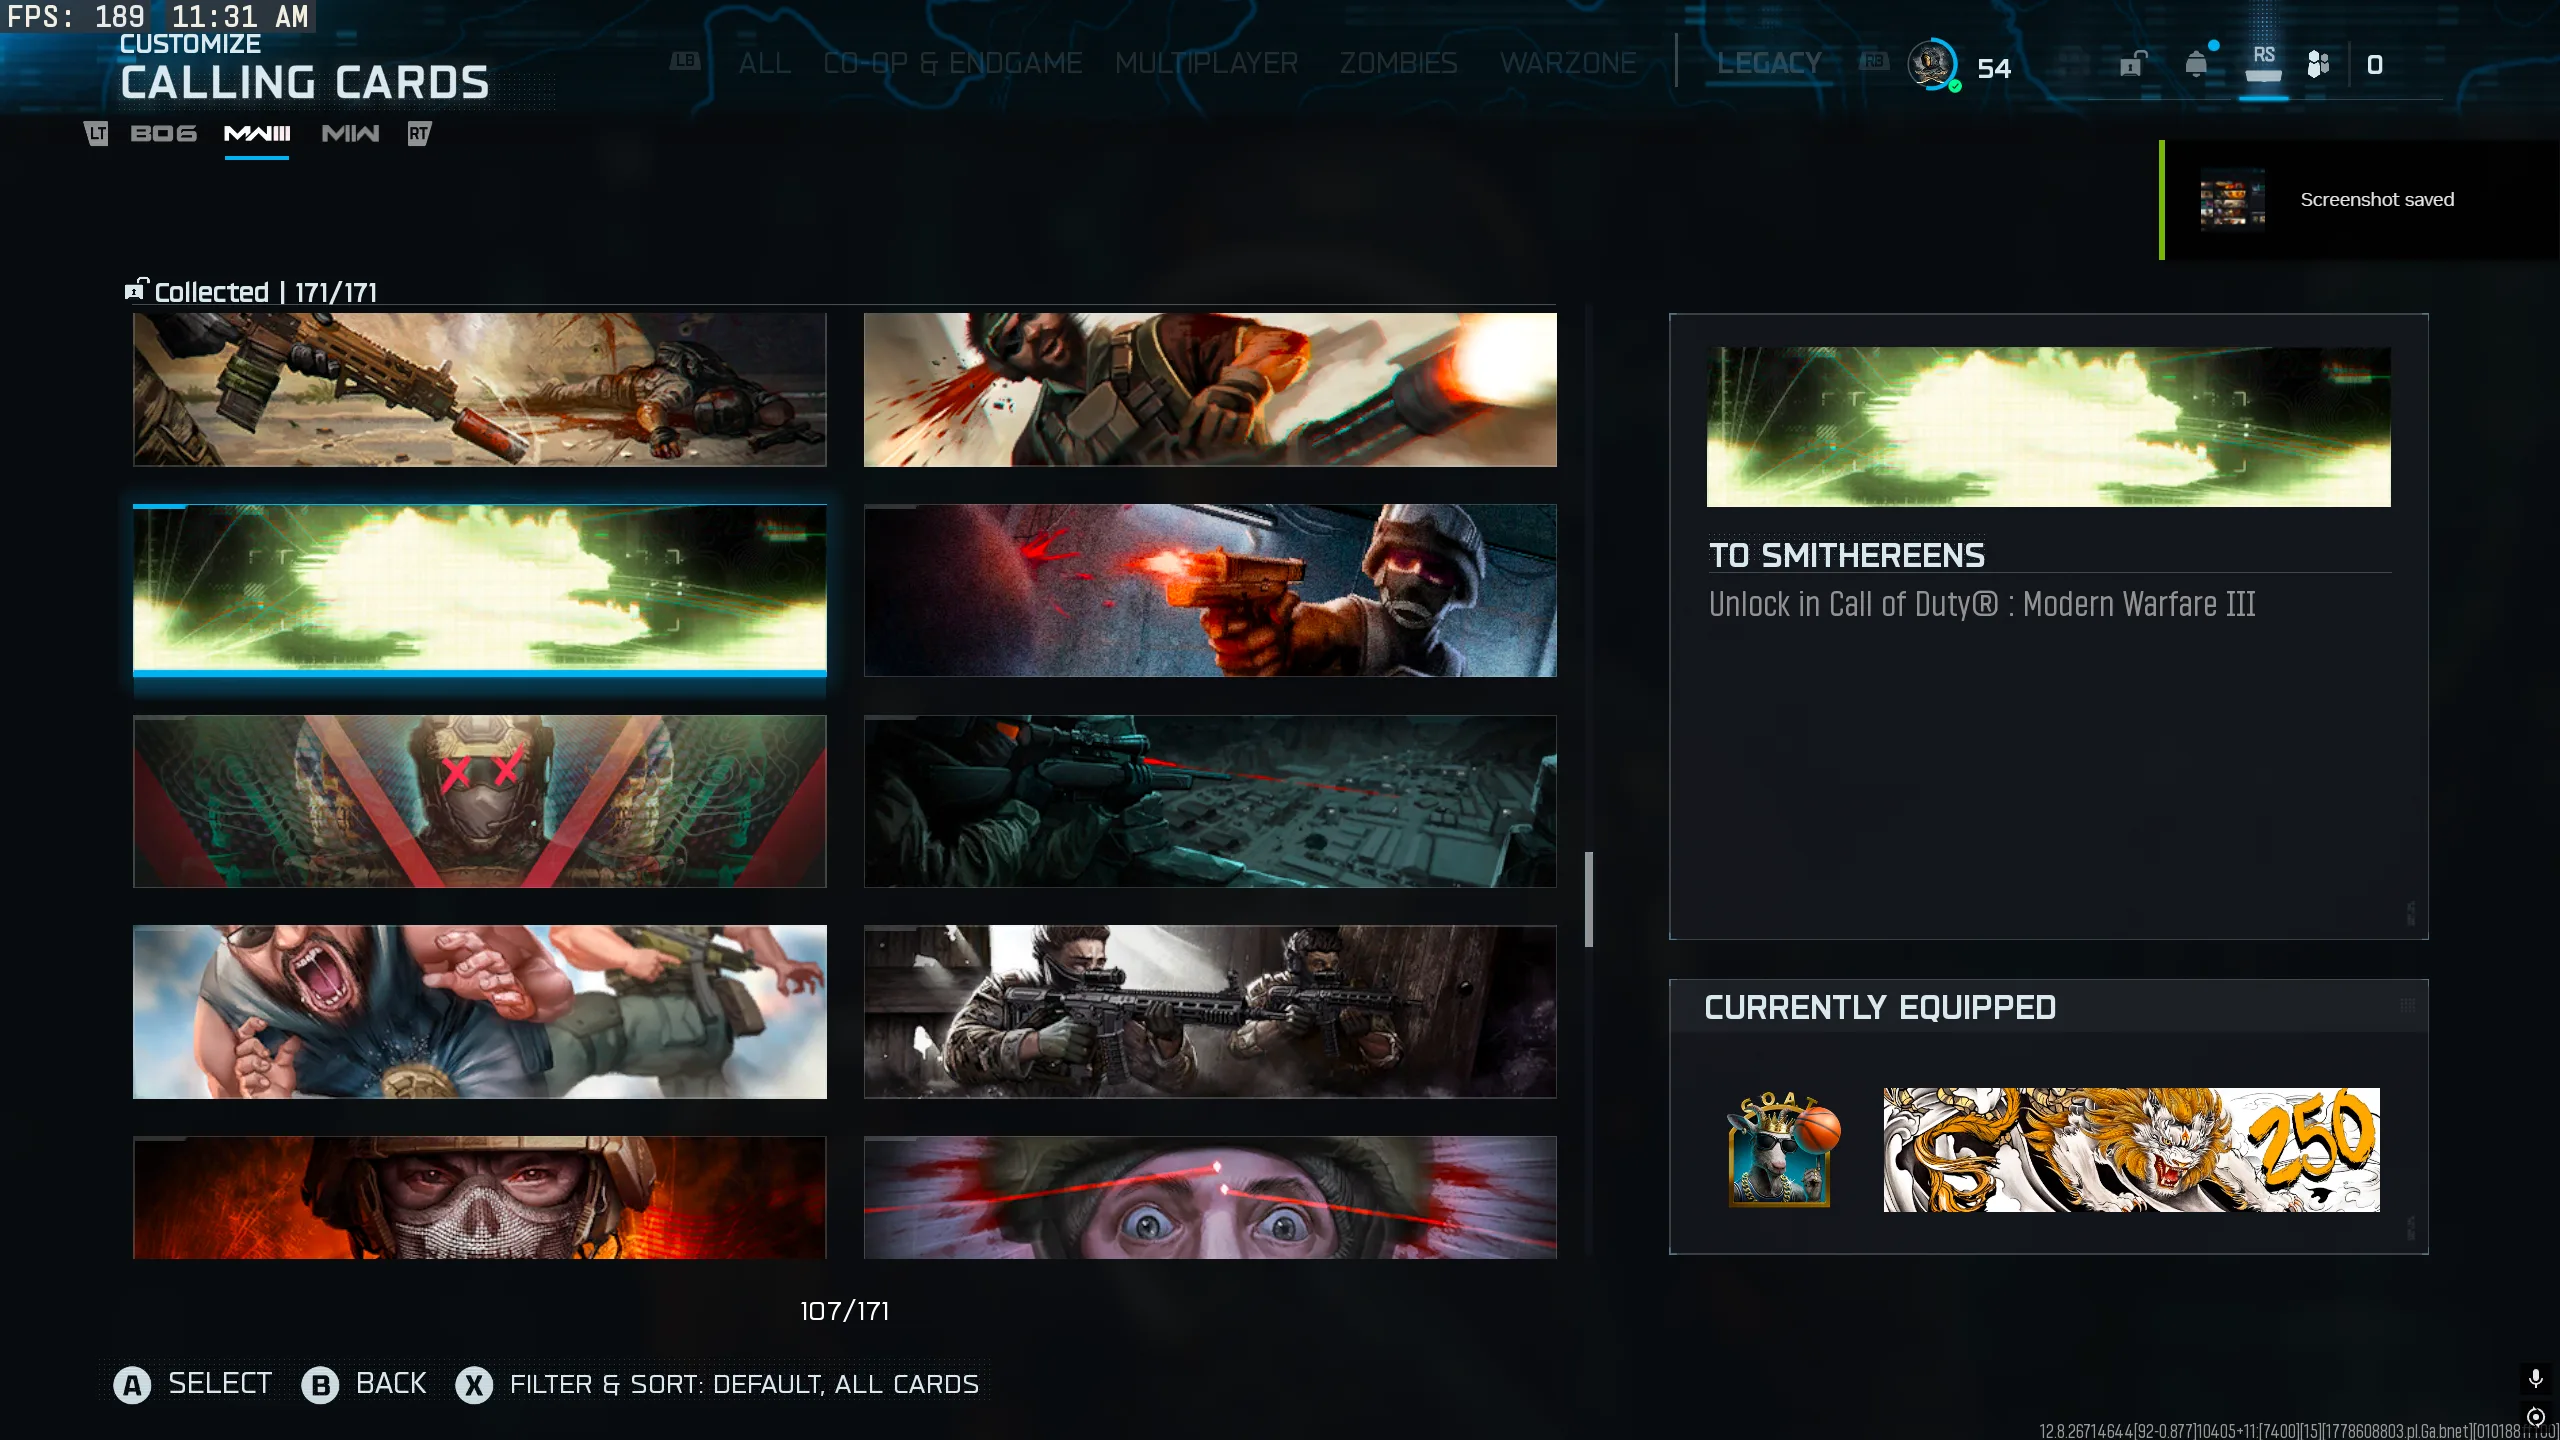The image size is (2560, 1440).
Task: Click 'Unlock in Call of Duty' description
Action: pyautogui.click(x=1981, y=604)
